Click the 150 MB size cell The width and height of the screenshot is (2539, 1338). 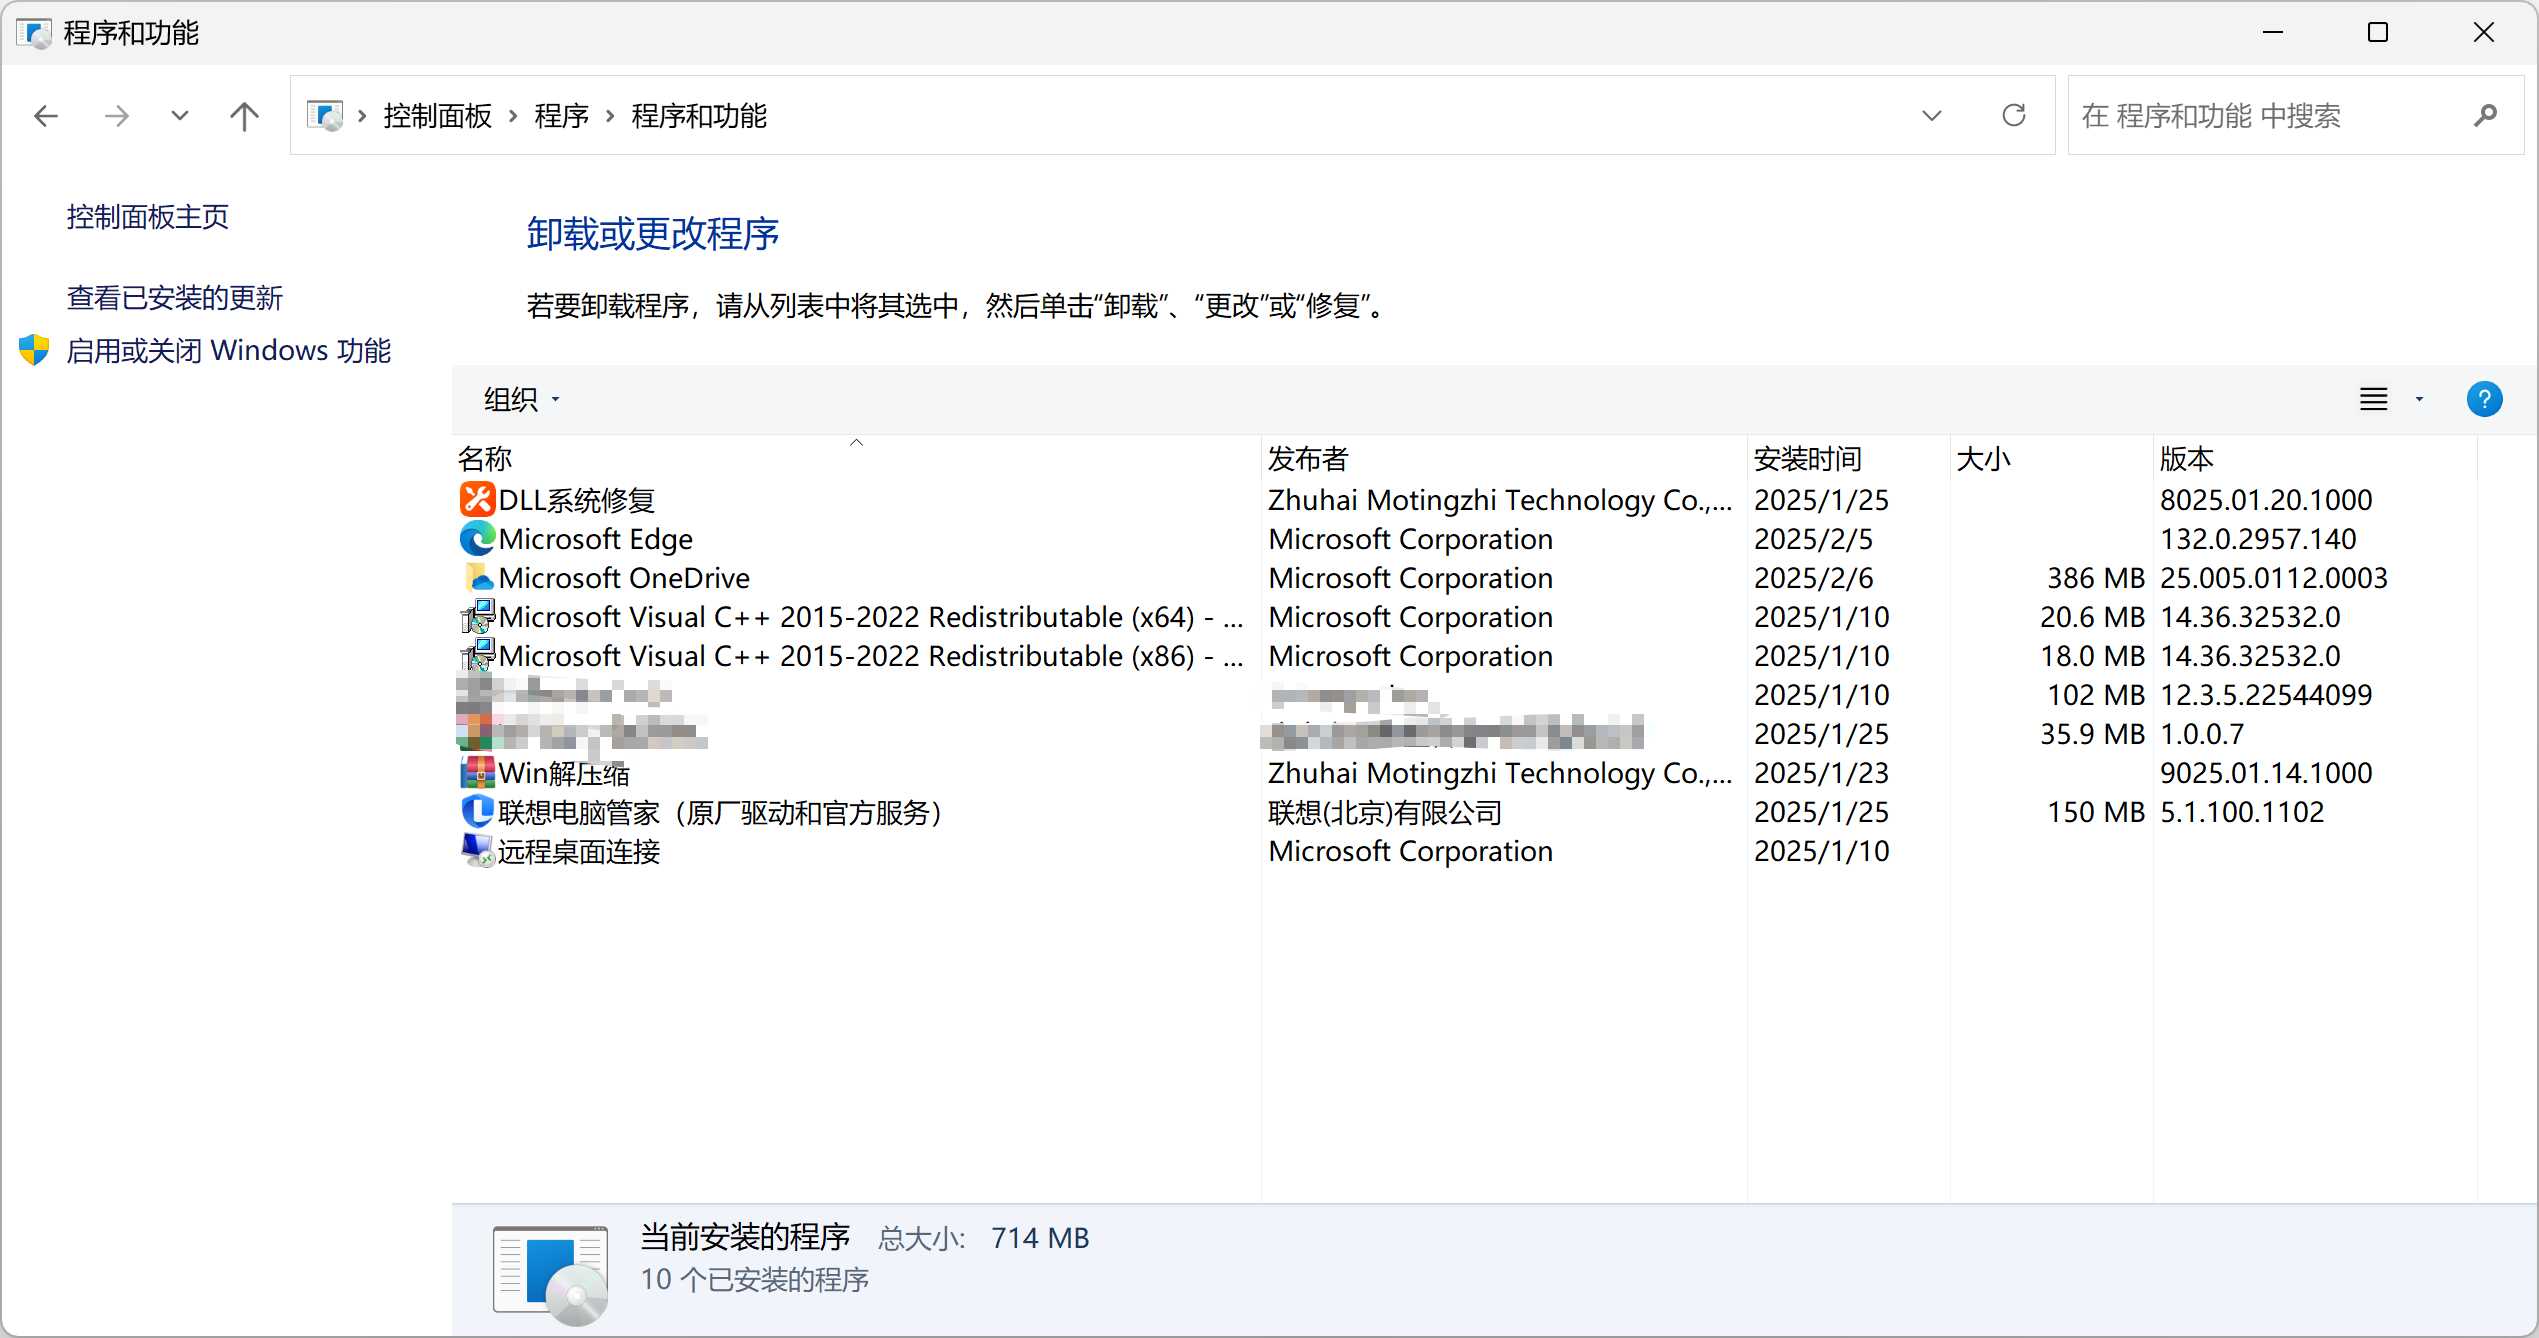(x=2095, y=812)
